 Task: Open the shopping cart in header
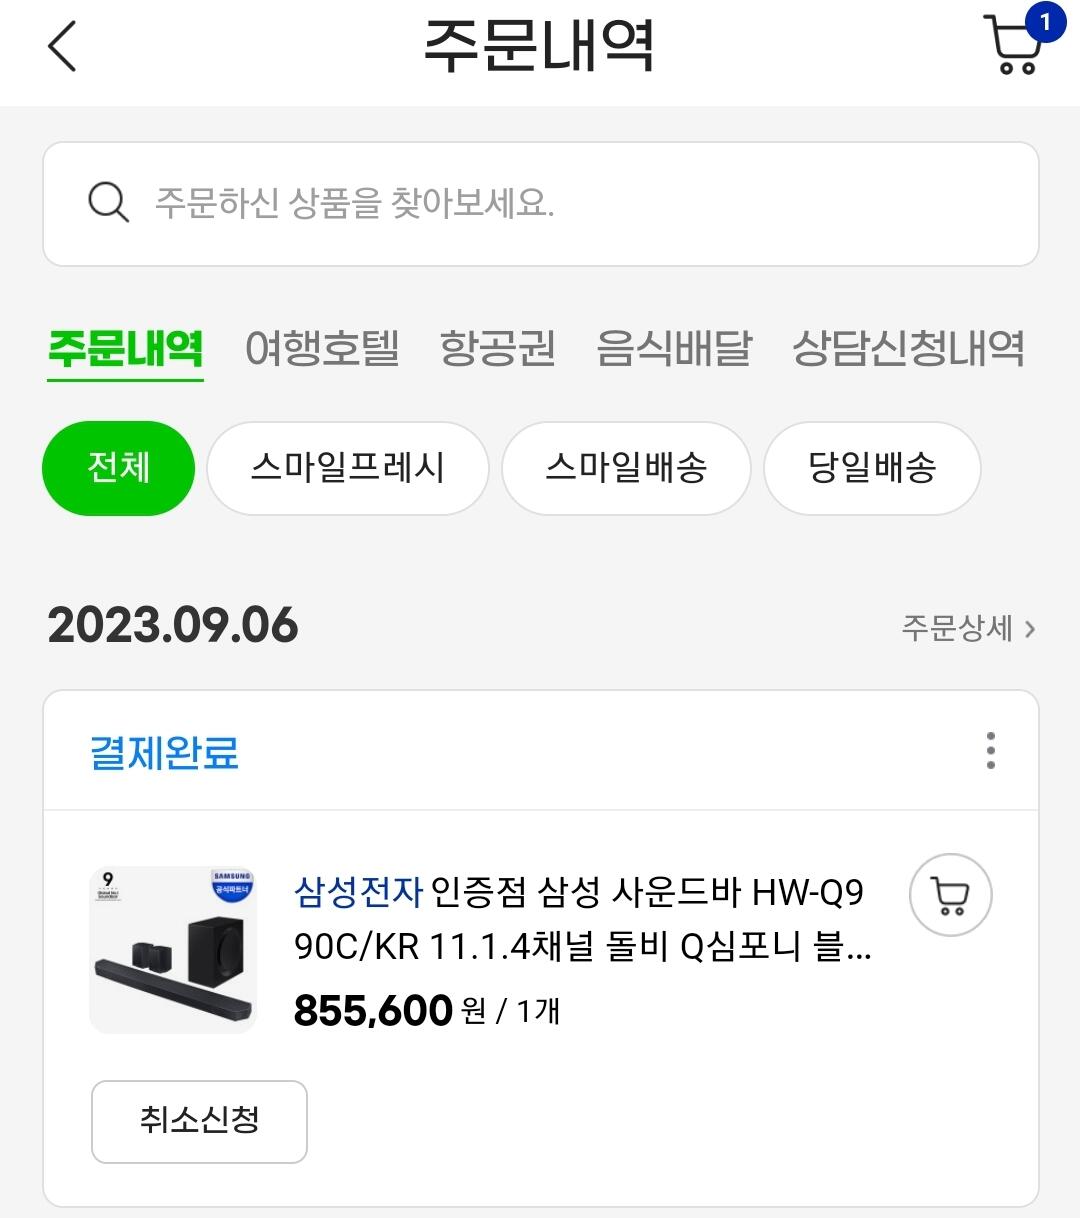(1012, 47)
